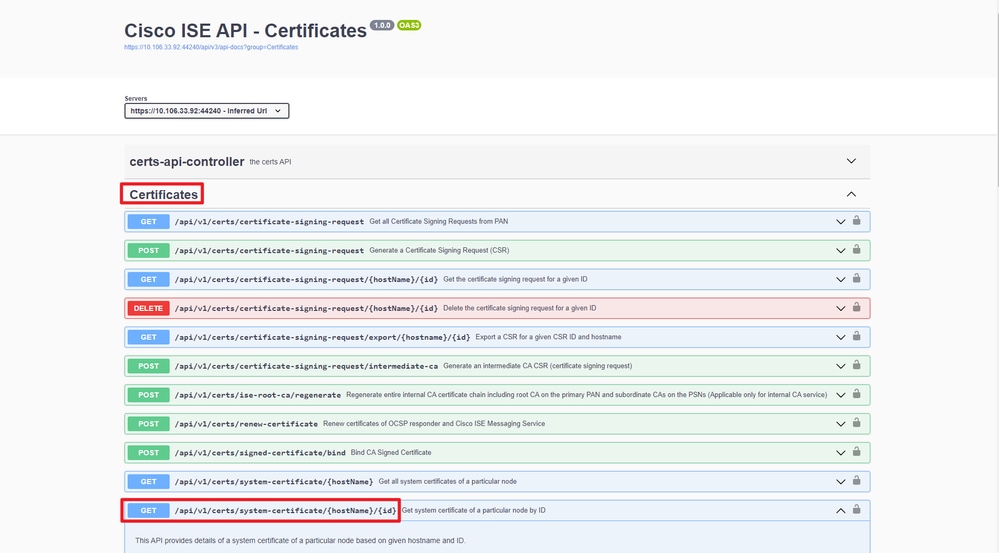Click lock icon on Generate a CSR row
Viewport: 999px width, 553px height.
856,249
